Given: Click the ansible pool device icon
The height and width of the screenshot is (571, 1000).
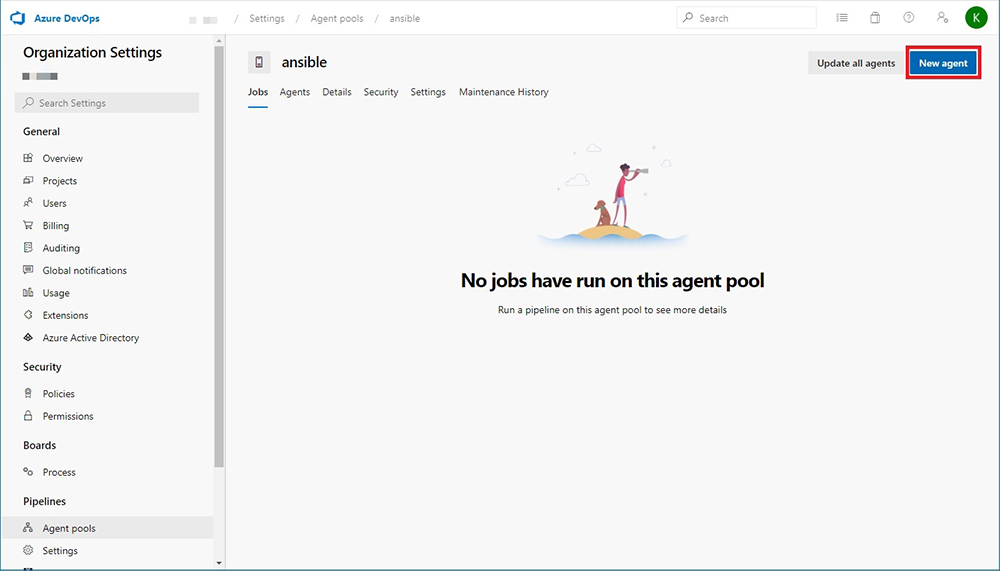Looking at the screenshot, I should [x=259, y=62].
